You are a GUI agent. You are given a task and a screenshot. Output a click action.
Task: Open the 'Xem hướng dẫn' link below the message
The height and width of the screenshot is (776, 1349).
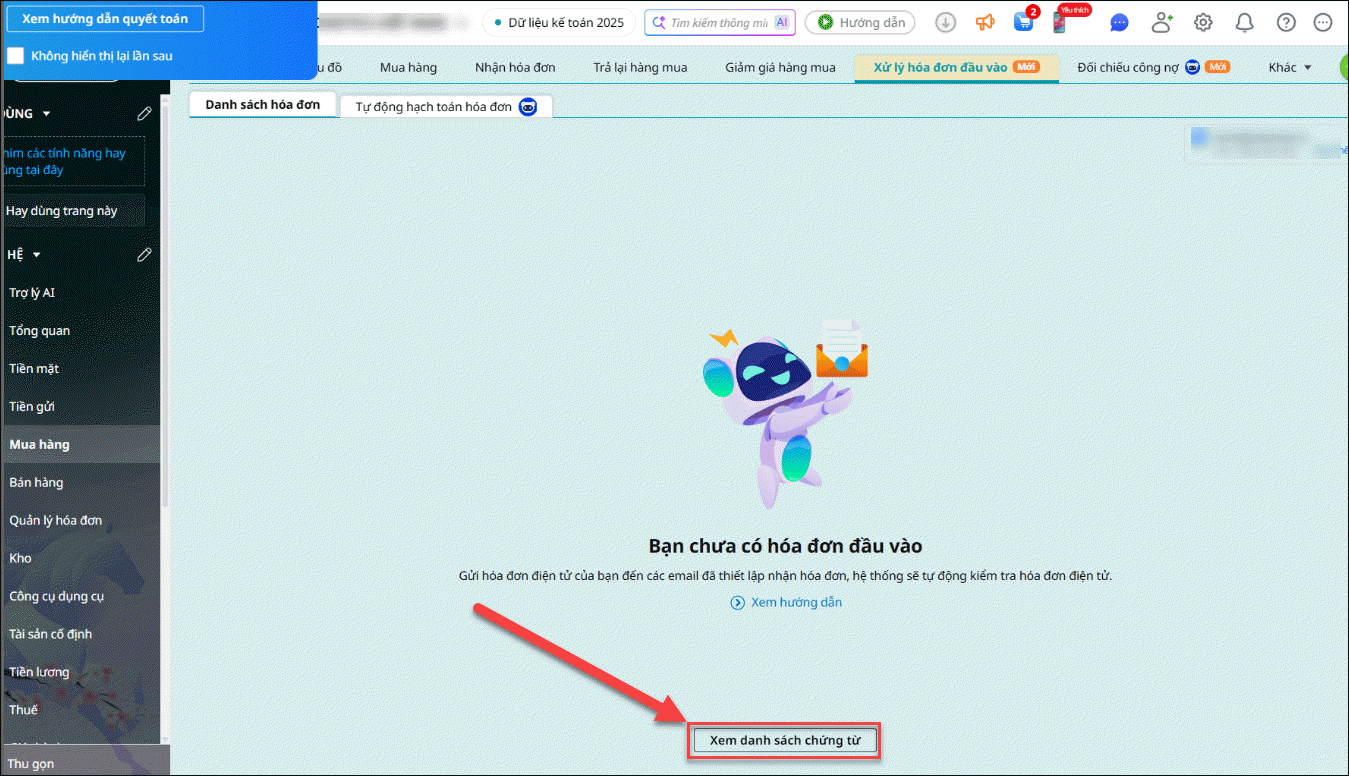pos(787,602)
